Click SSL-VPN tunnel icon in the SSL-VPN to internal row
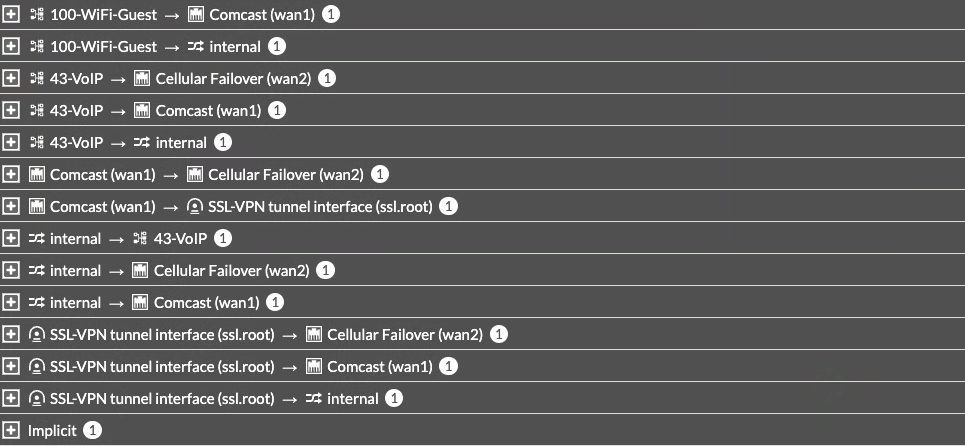 tap(37, 399)
